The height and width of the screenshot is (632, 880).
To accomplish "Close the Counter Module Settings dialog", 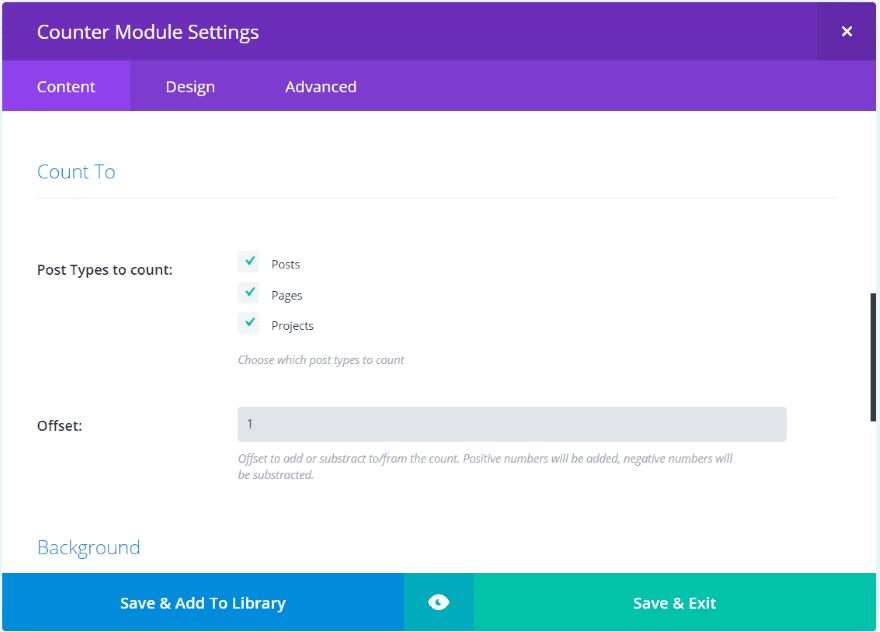I will [846, 31].
